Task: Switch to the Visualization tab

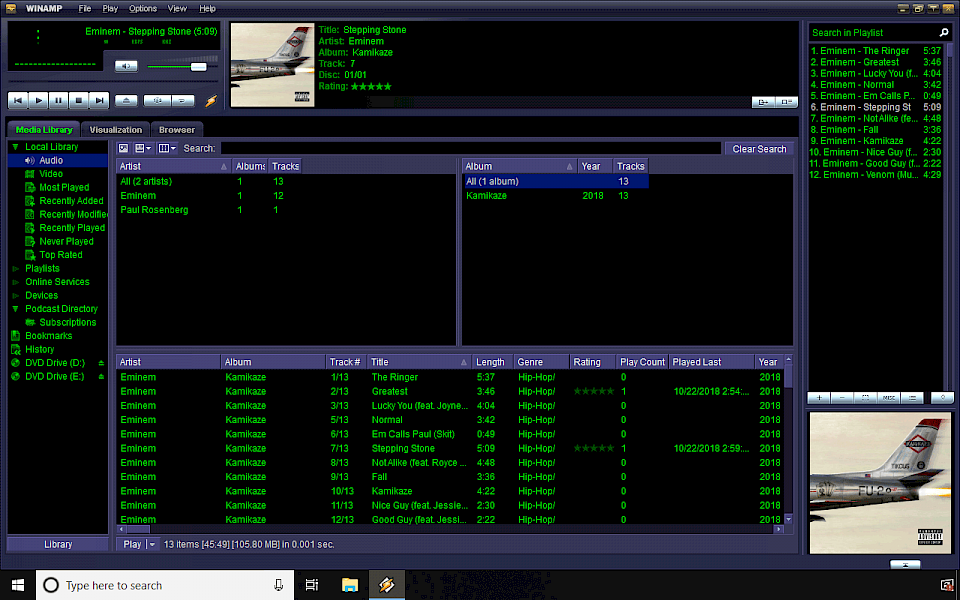Action: tap(116, 130)
